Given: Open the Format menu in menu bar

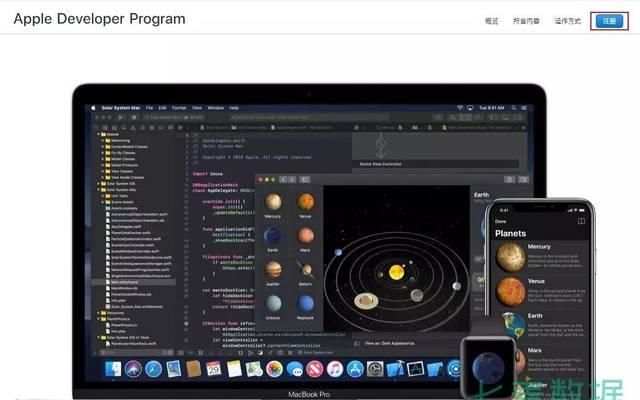Looking at the screenshot, I should point(179,106).
